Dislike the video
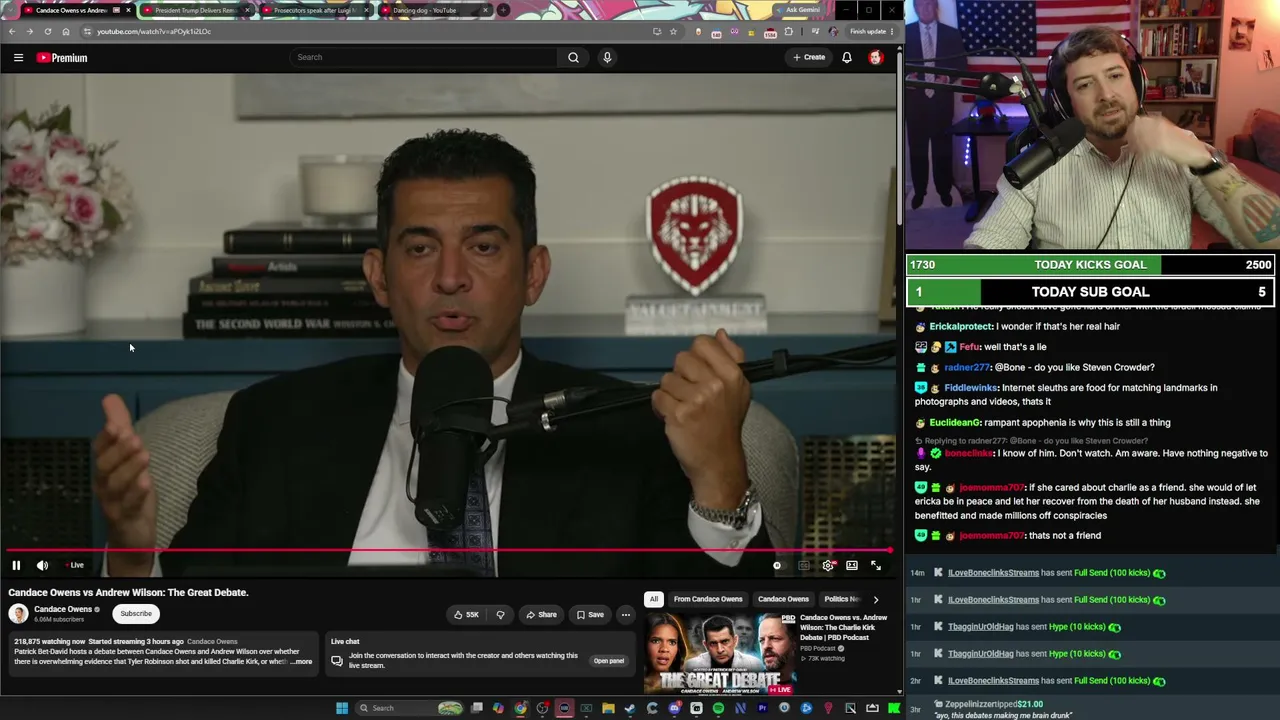The height and width of the screenshot is (720, 1280). 500,614
